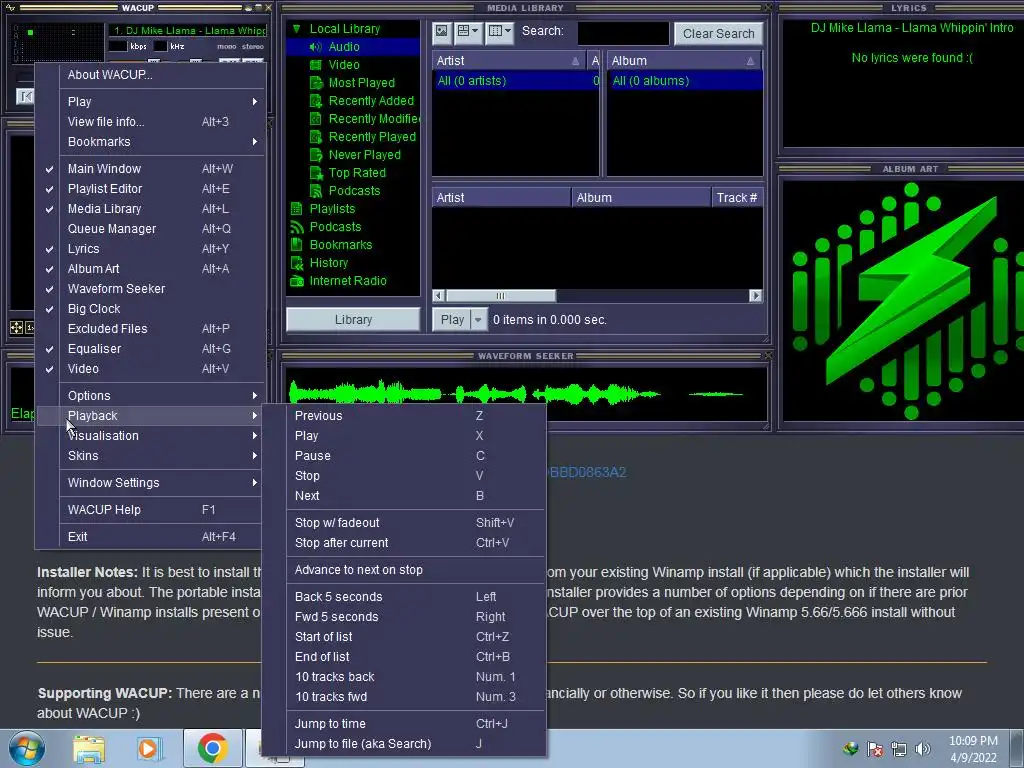Expand the Skins submenu
1024x768 pixels.
pyautogui.click(x=151, y=456)
